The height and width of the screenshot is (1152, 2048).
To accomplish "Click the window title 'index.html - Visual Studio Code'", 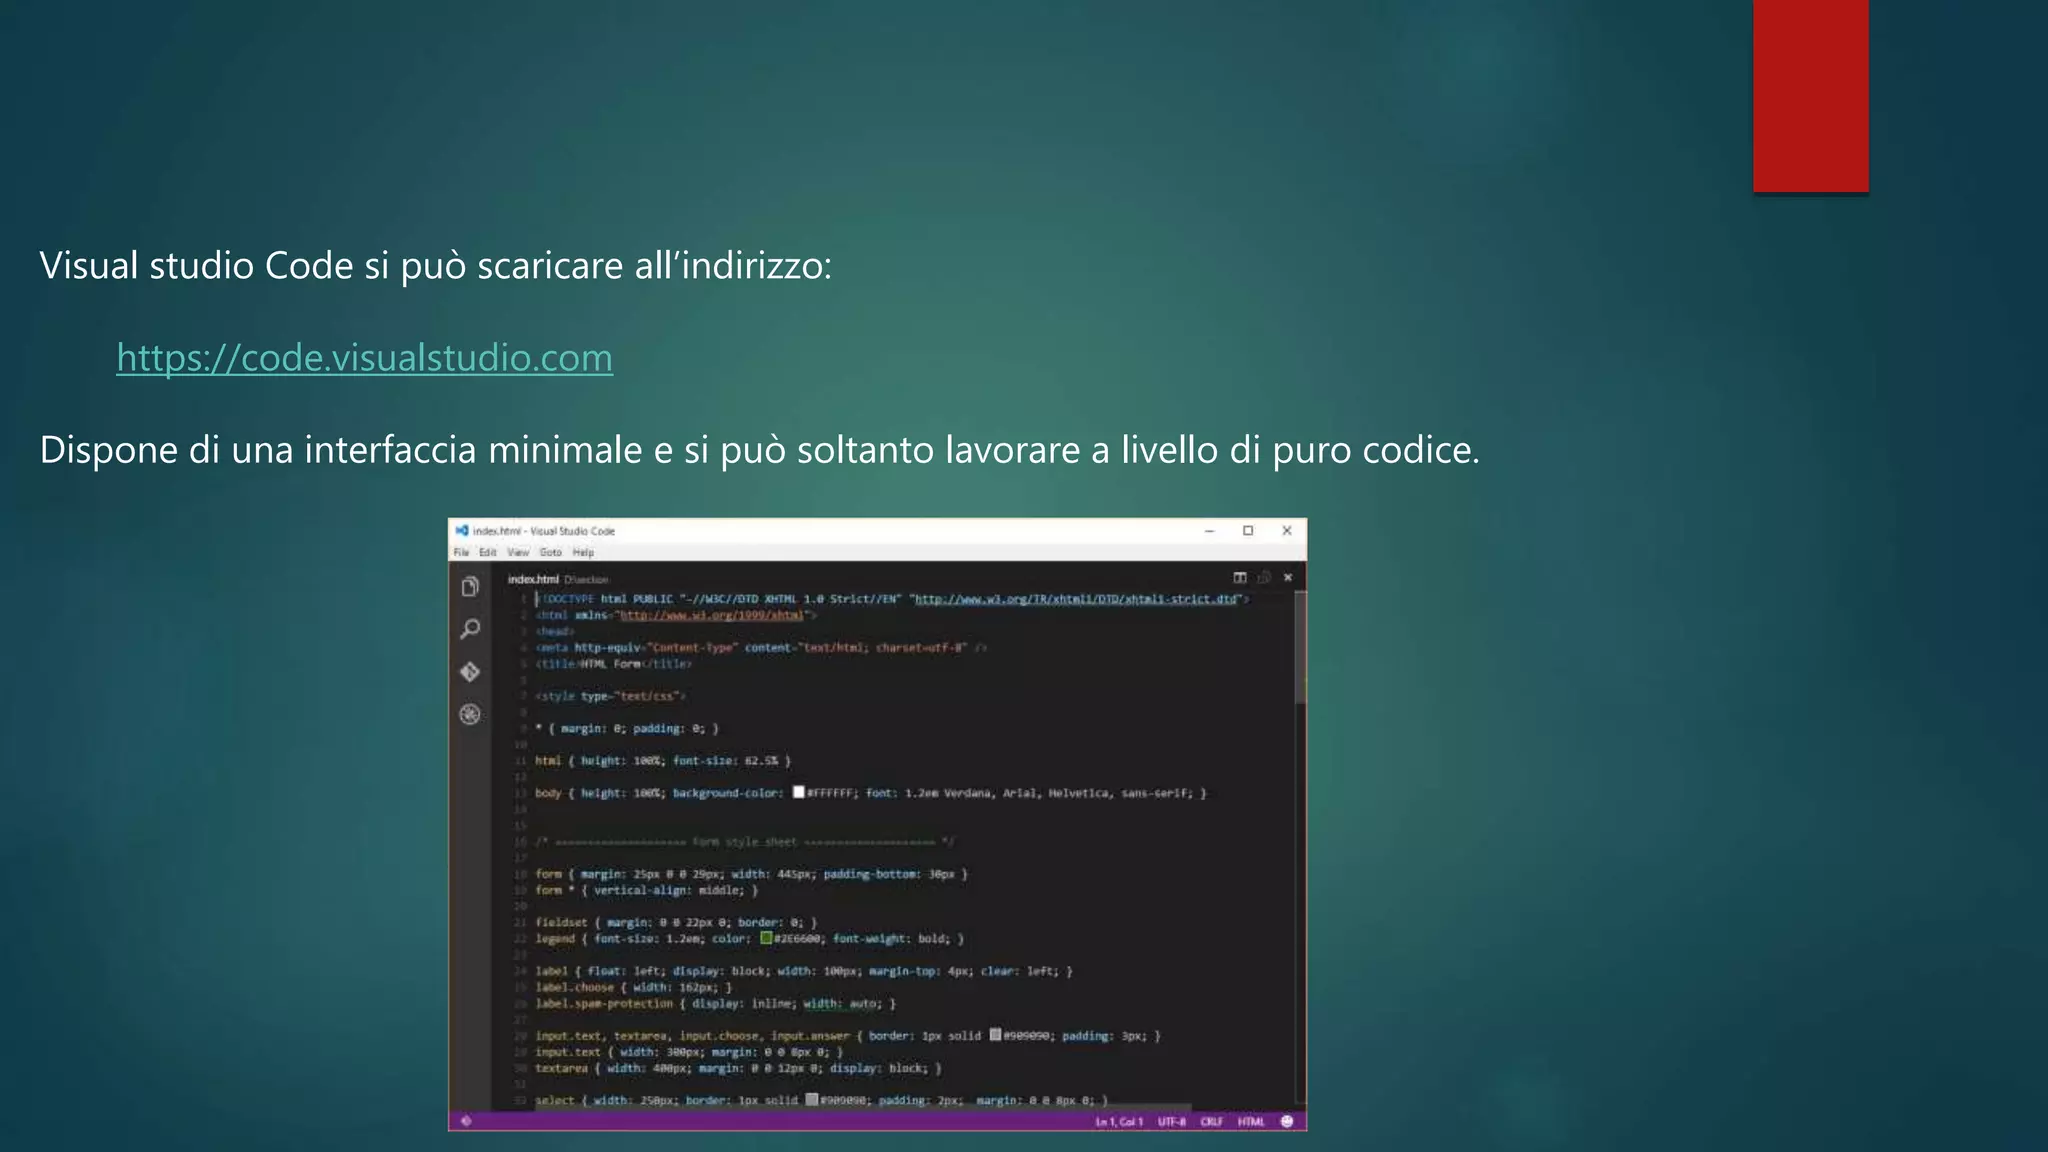I will pos(544,531).
